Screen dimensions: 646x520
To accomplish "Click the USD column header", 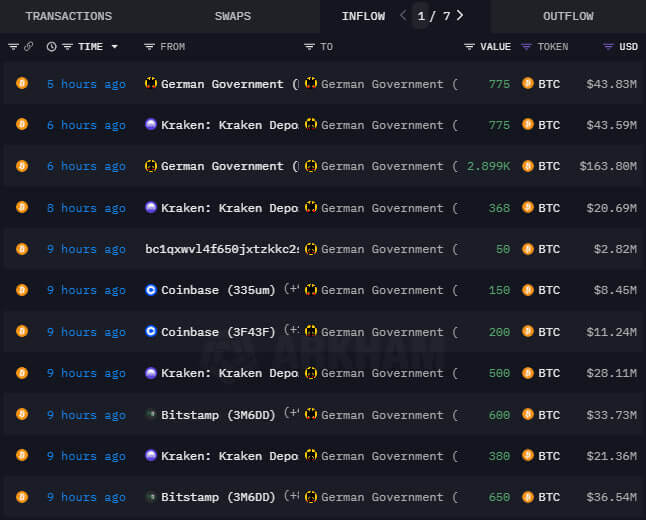I will [628, 47].
